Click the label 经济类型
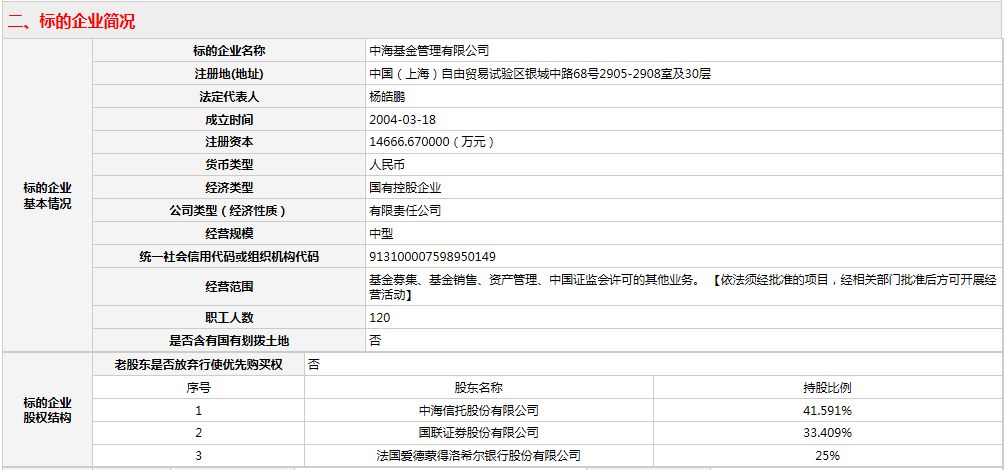The width and height of the screenshot is (1006, 470). 229,188
